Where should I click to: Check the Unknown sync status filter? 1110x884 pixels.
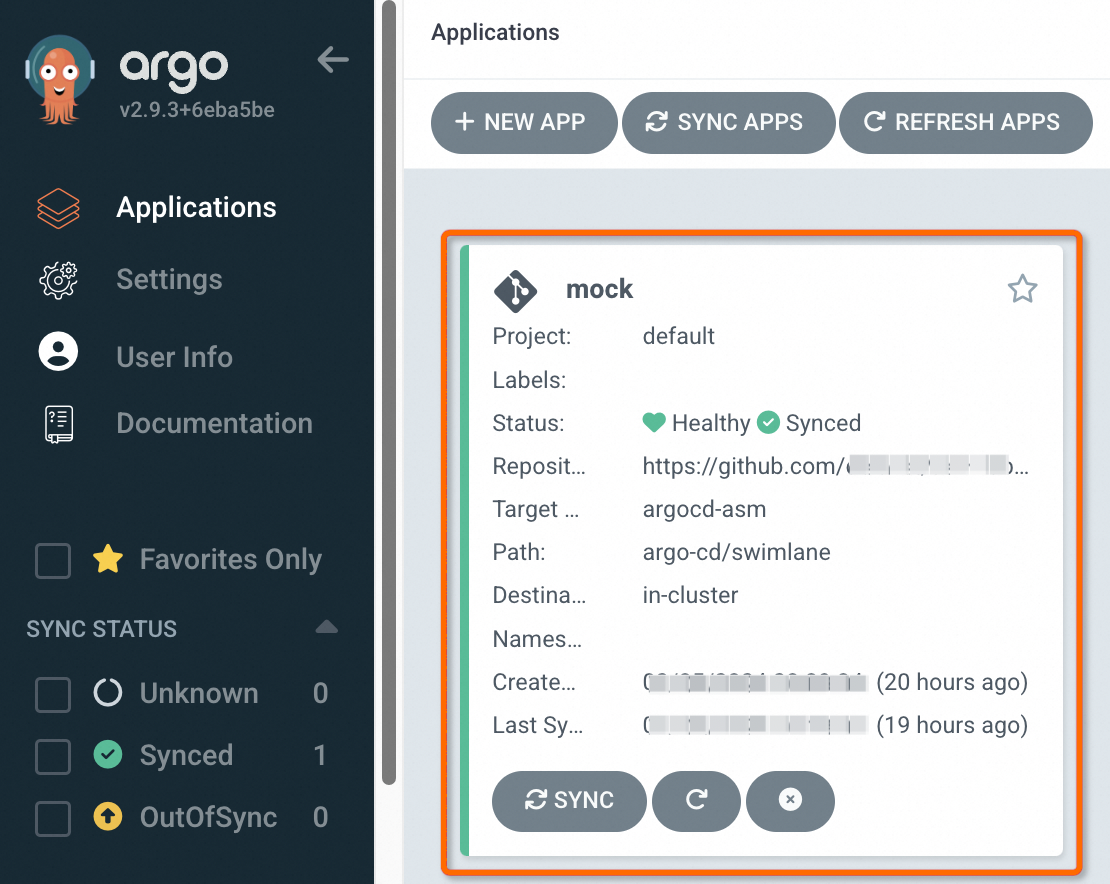[x=53, y=694]
